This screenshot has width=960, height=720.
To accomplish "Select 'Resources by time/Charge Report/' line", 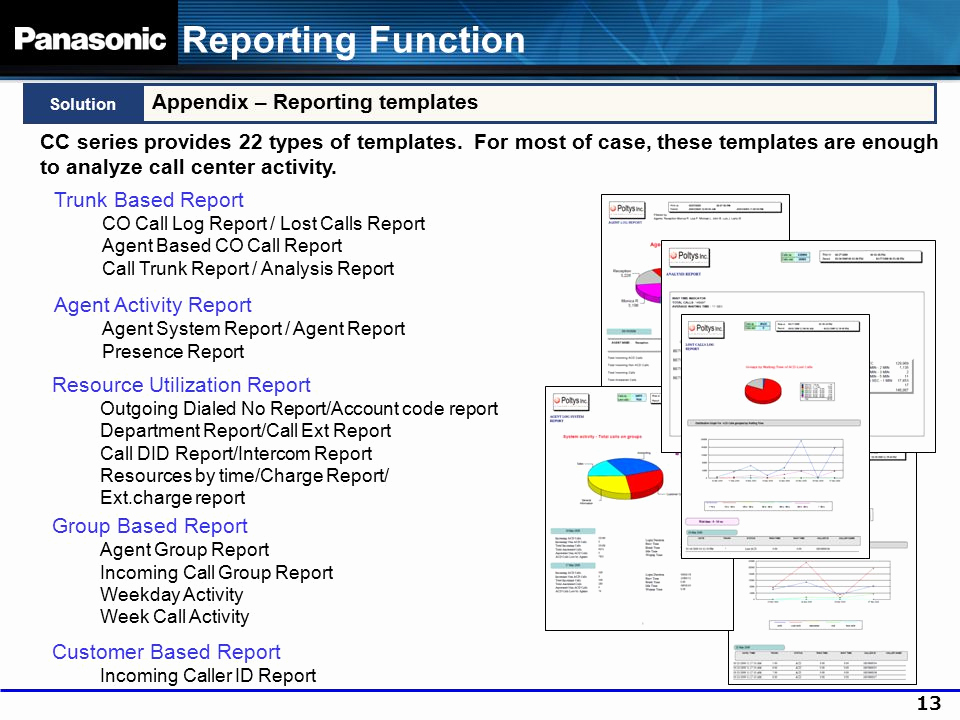I will [244, 476].
